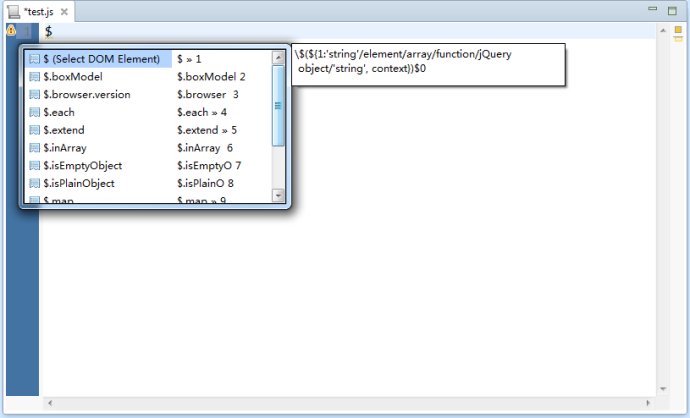The width and height of the screenshot is (690, 418).
Task: Click the suggestion list scroll-up arrow
Action: click(x=278, y=58)
